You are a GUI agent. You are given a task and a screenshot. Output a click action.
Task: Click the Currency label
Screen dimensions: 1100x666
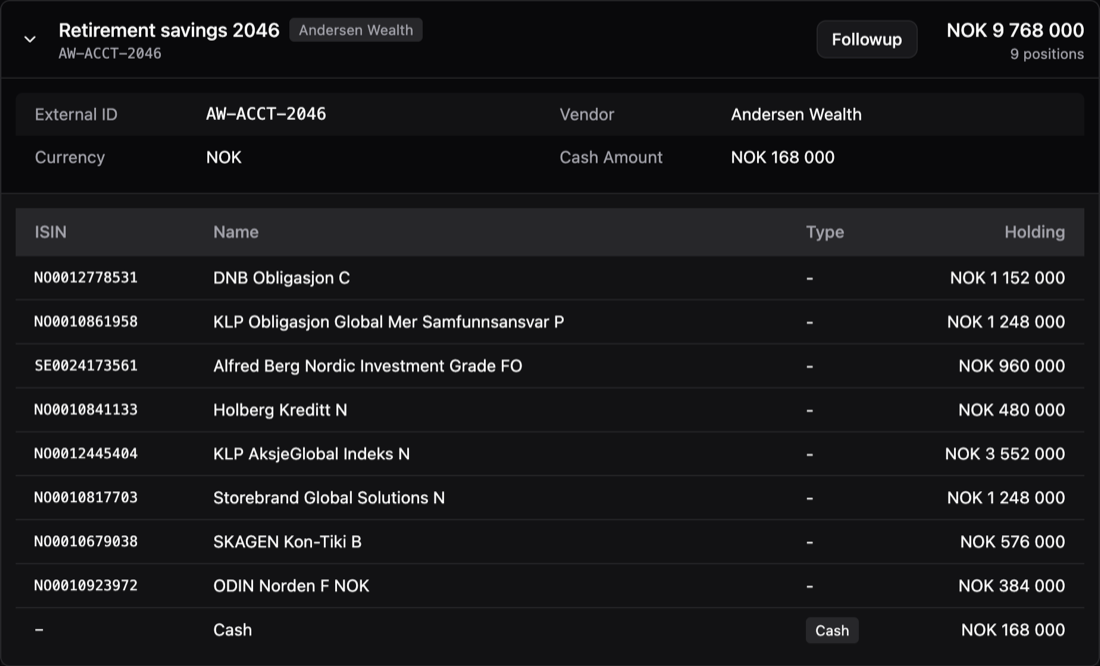tap(69, 157)
